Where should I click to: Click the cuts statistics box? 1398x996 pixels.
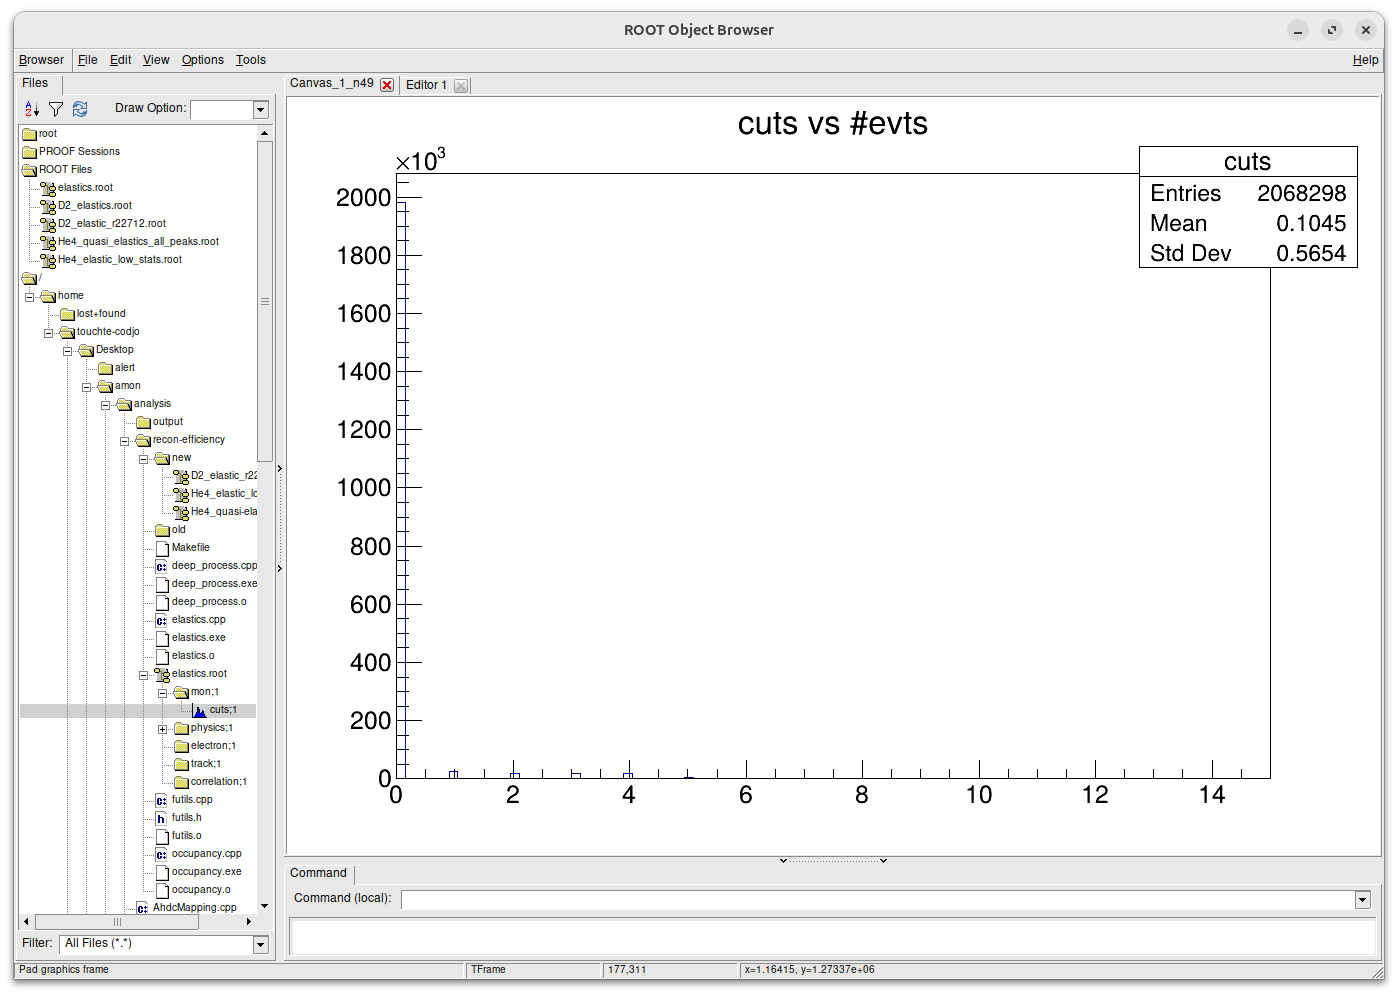pyautogui.click(x=1248, y=207)
